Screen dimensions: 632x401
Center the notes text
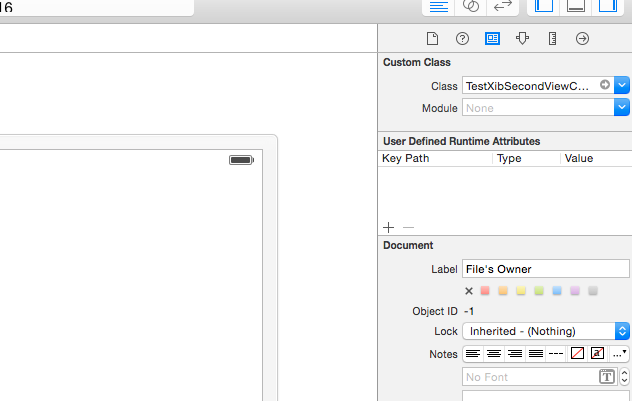point(494,354)
